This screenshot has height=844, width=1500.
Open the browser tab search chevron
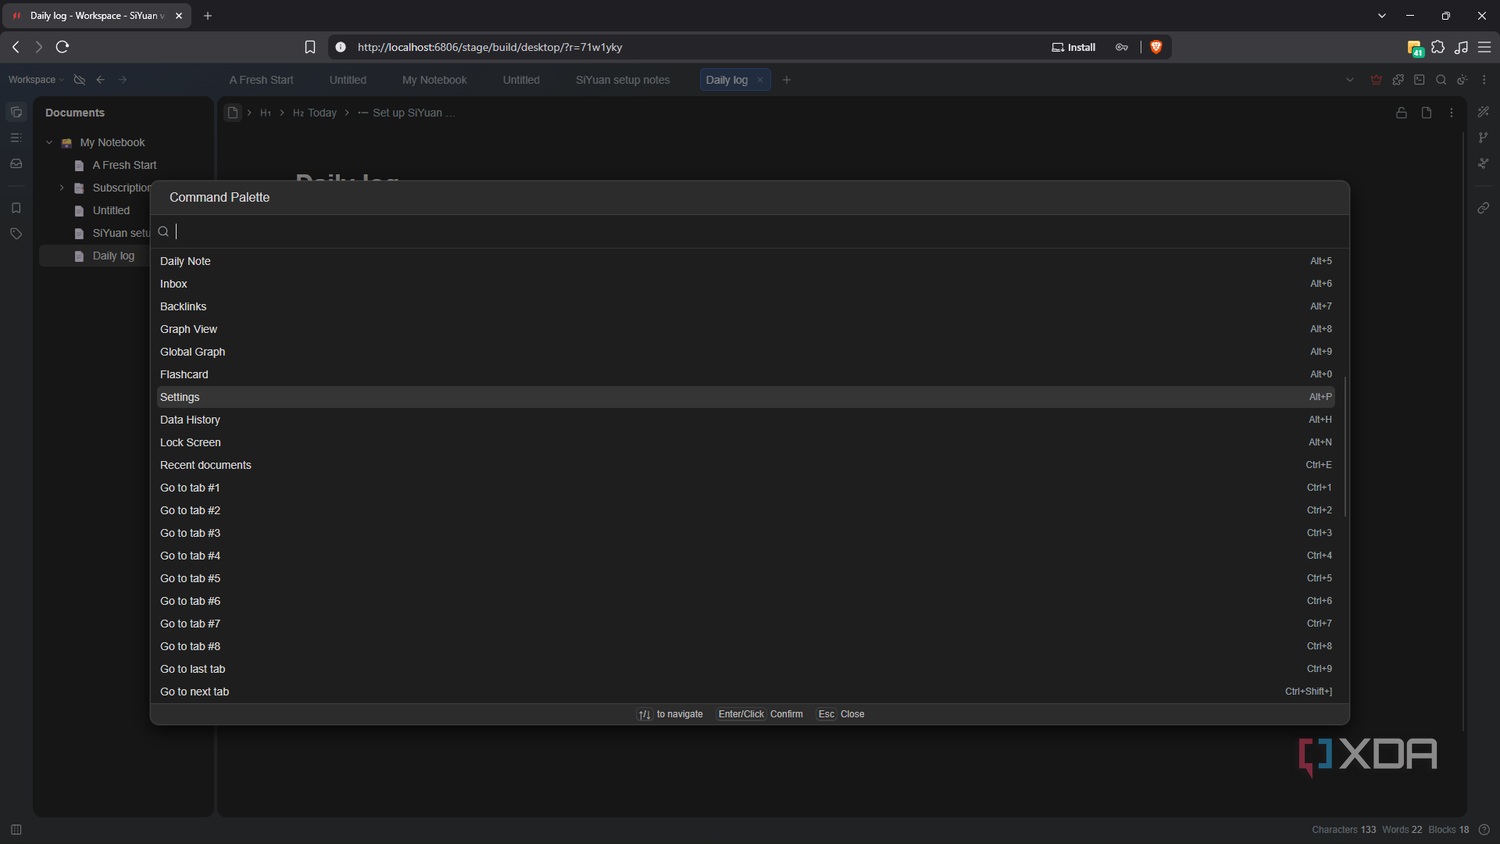(x=1382, y=16)
